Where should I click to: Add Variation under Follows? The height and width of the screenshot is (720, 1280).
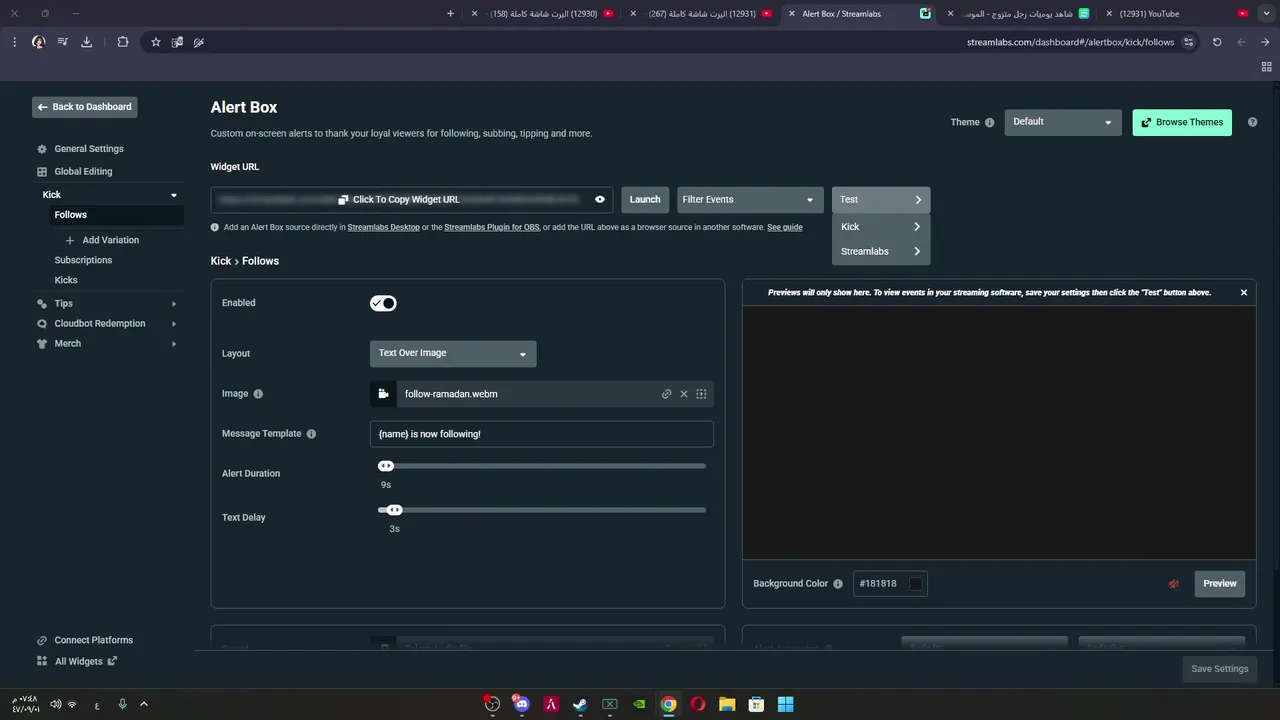[102, 240]
